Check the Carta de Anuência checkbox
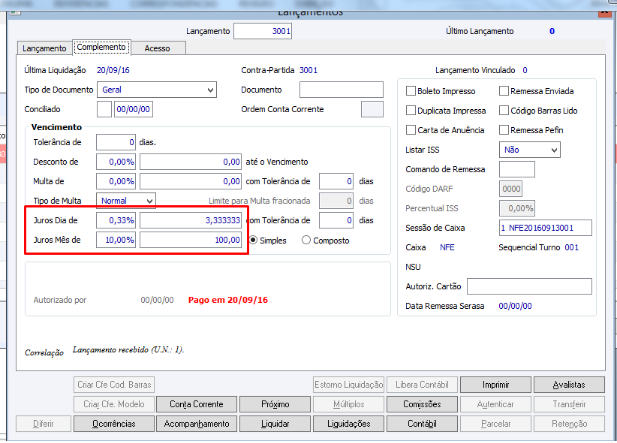 pos(411,130)
